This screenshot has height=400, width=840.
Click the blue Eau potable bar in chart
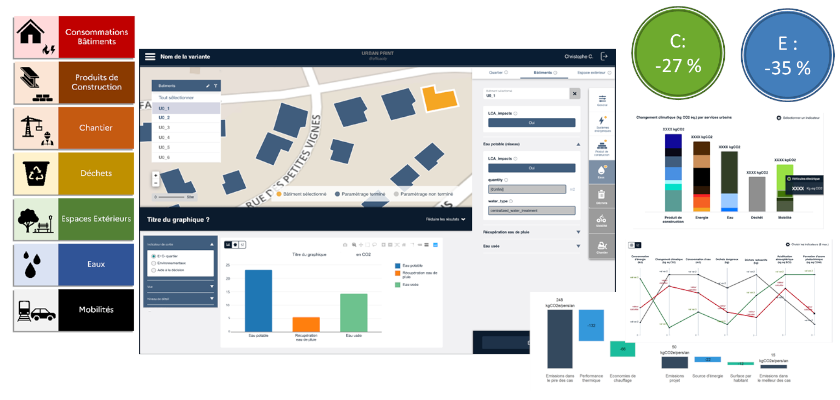click(x=258, y=300)
